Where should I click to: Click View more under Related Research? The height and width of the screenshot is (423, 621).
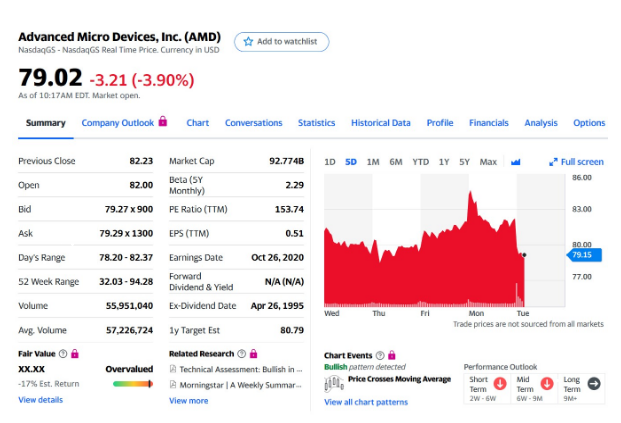pyautogui.click(x=188, y=400)
